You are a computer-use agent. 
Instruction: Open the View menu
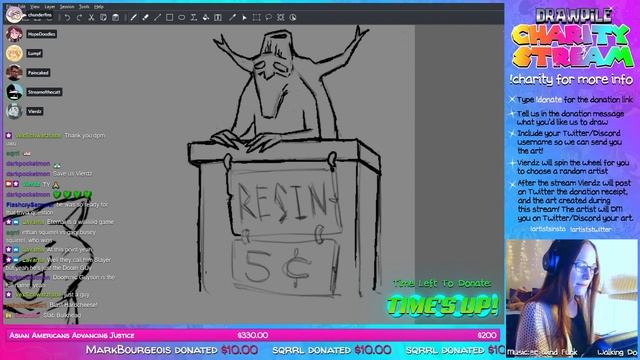(35, 7)
